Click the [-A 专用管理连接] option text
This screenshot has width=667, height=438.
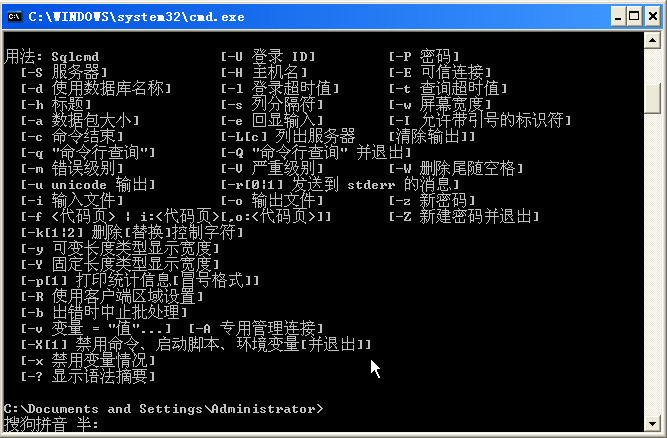click(x=256, y=328)
